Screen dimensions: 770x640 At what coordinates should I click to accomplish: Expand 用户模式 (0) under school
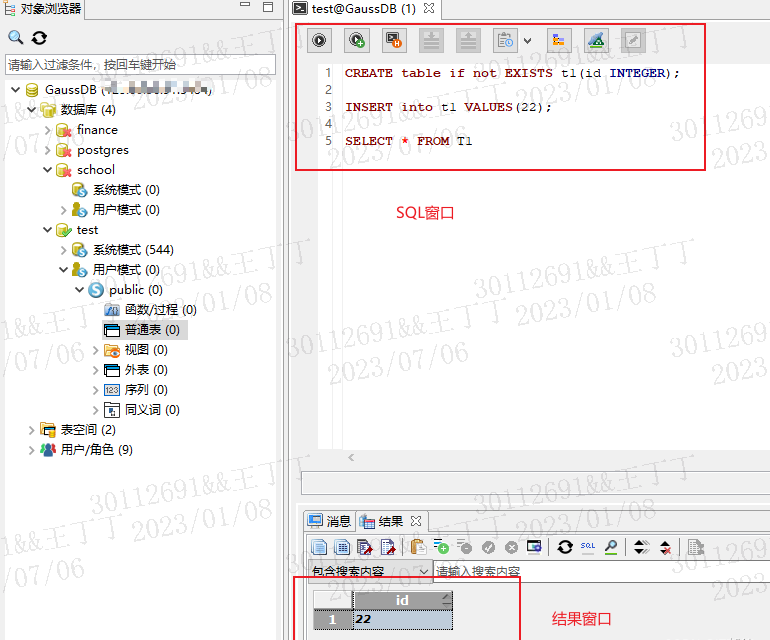pos(63,210)
